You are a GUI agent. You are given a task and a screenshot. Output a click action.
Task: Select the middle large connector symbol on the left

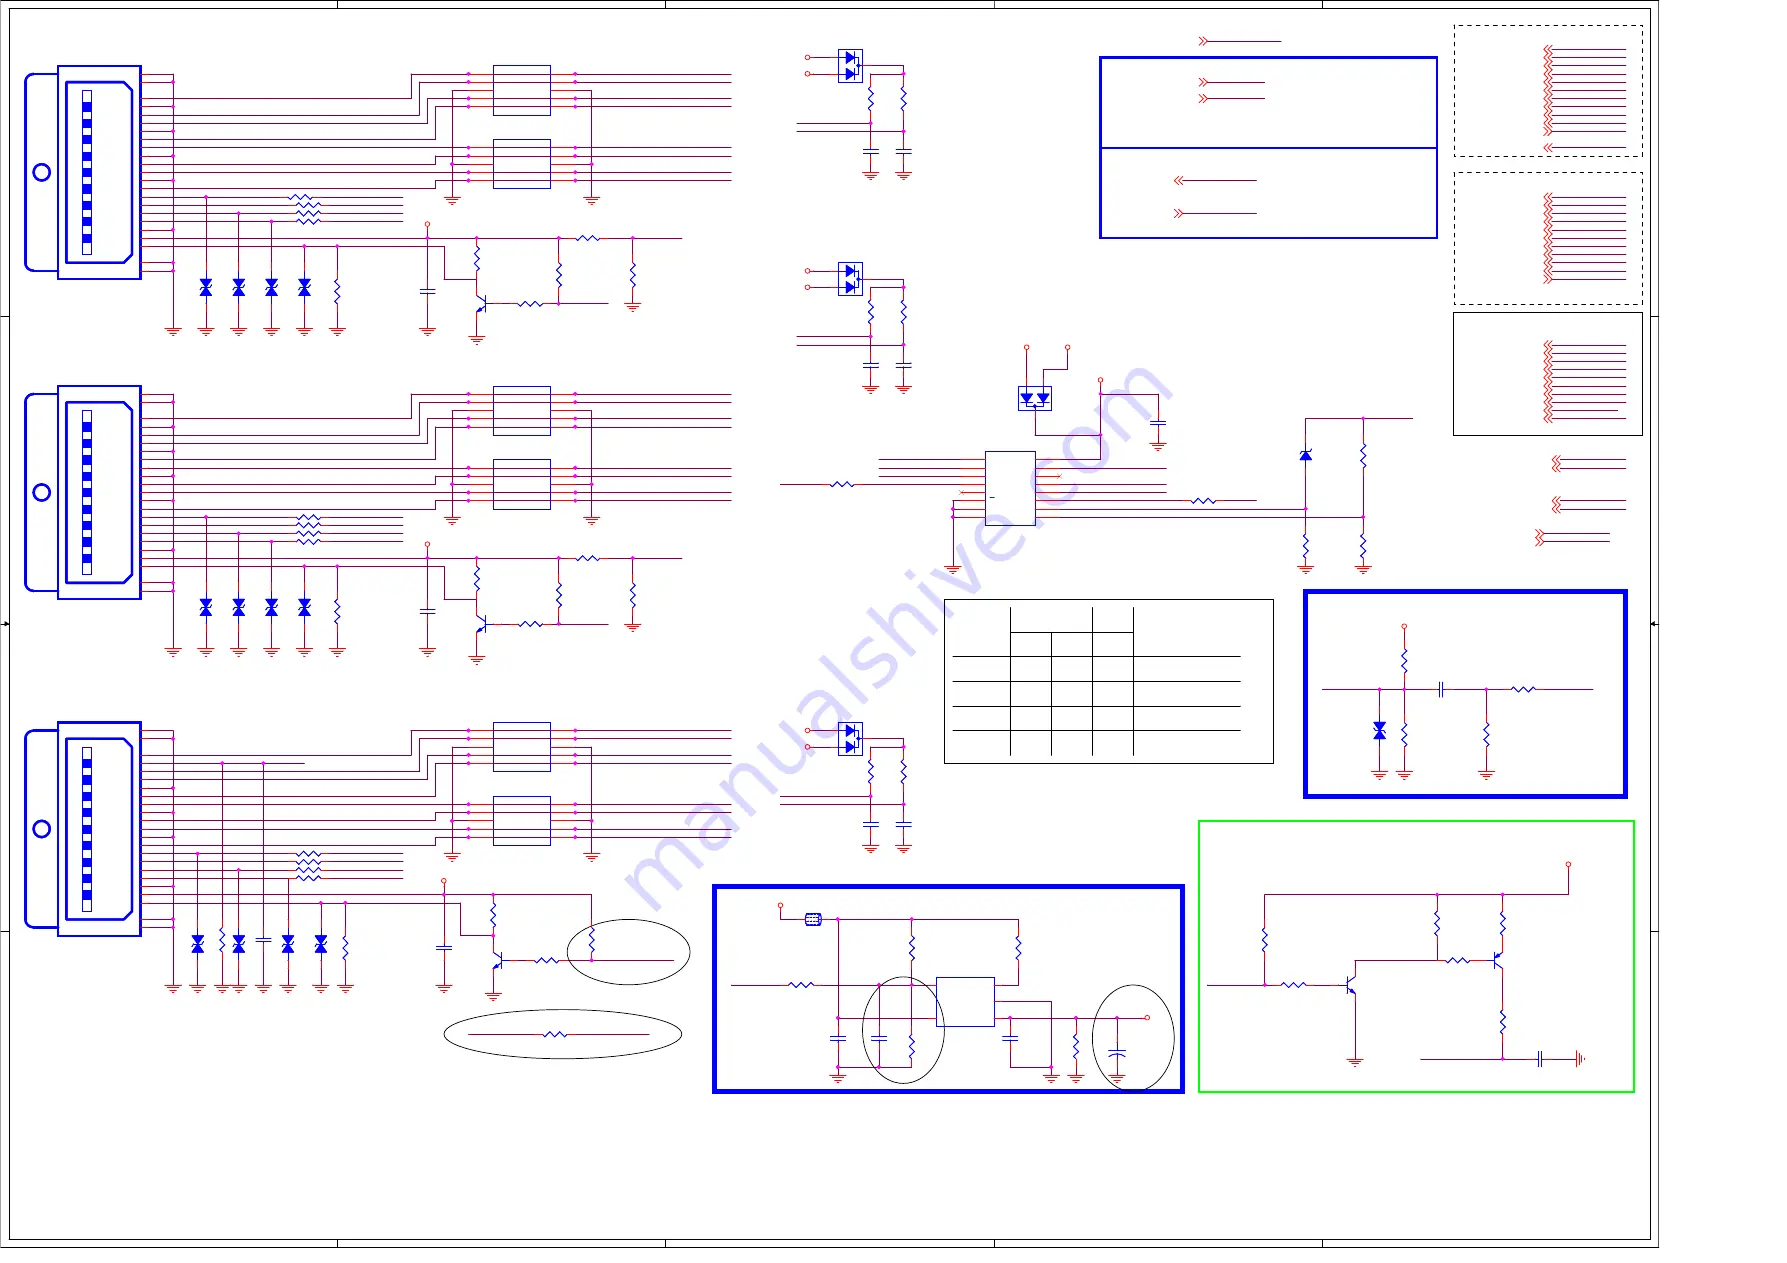[x=83, y=492]
